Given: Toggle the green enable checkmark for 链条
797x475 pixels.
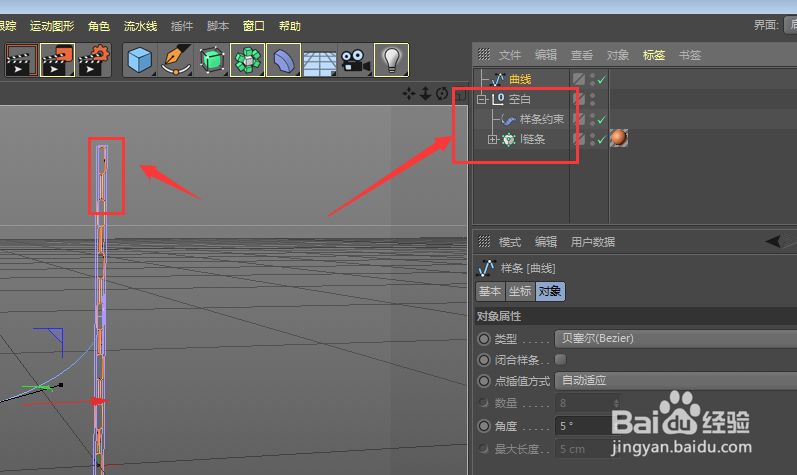Looking at the screenshot, I should [602, 140].
